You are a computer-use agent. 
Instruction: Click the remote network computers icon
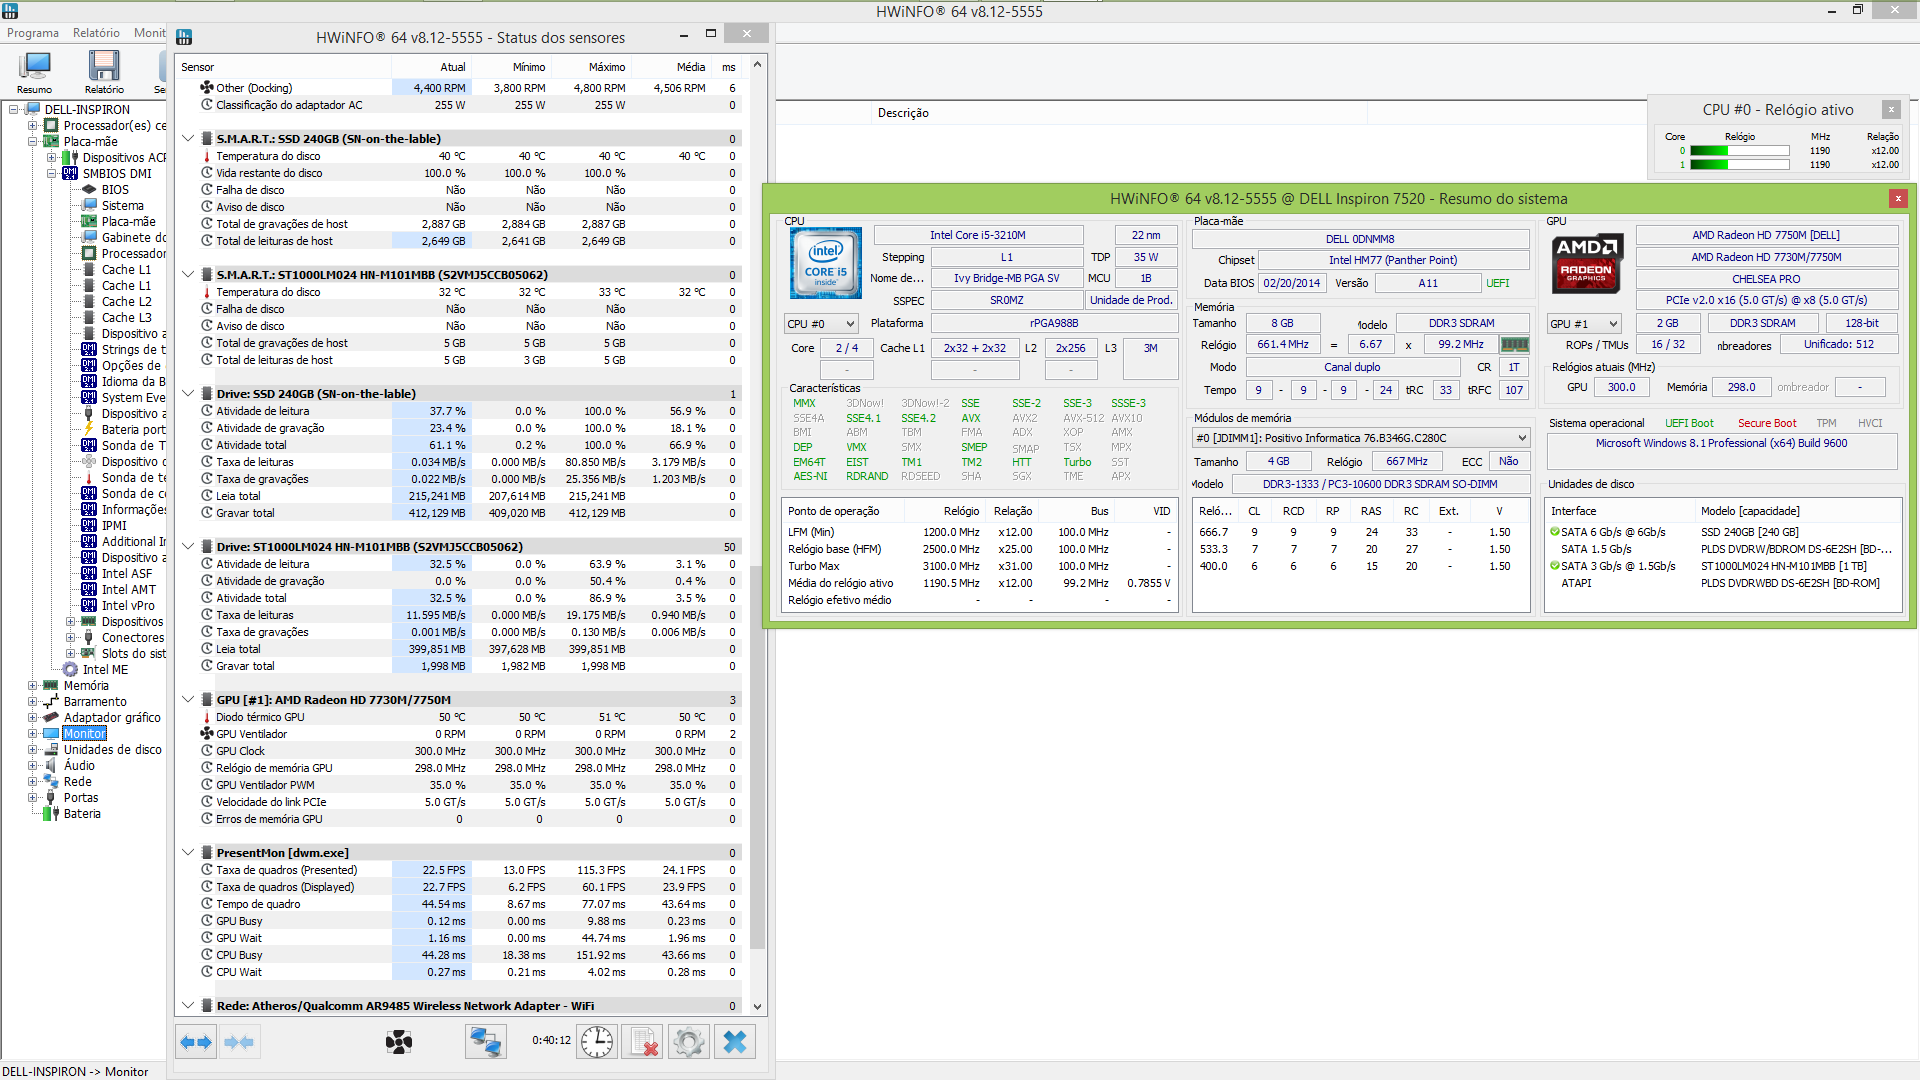coord(486,1042)
